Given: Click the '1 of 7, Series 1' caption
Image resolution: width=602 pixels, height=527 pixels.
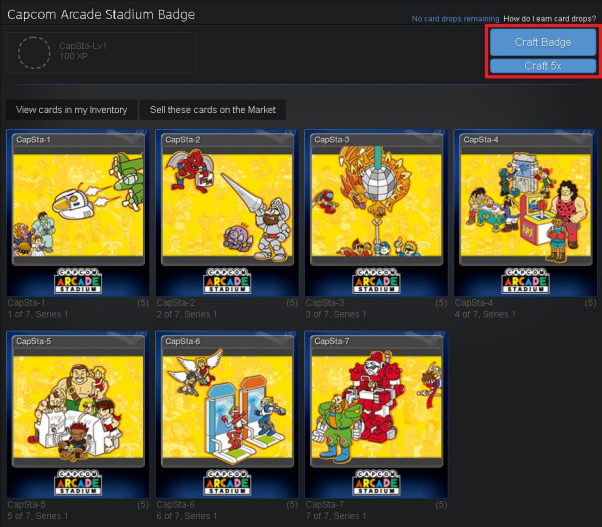Looking at the screenshot, I should (38, 314).
